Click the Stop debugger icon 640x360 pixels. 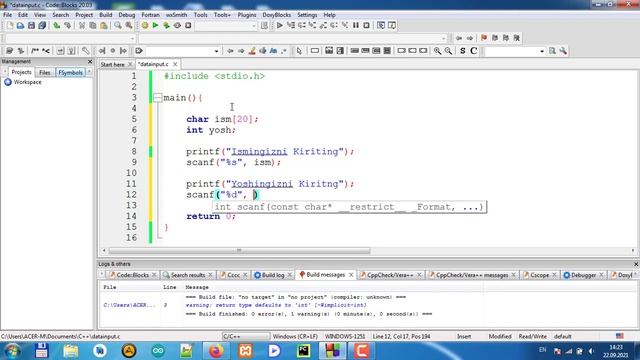[x=367, y=26]
